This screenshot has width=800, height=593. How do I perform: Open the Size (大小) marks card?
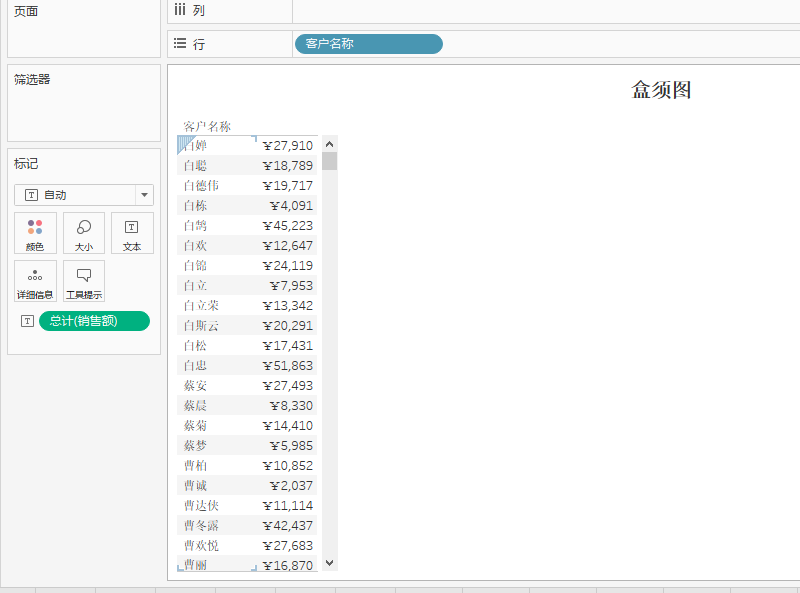[84, 233]
